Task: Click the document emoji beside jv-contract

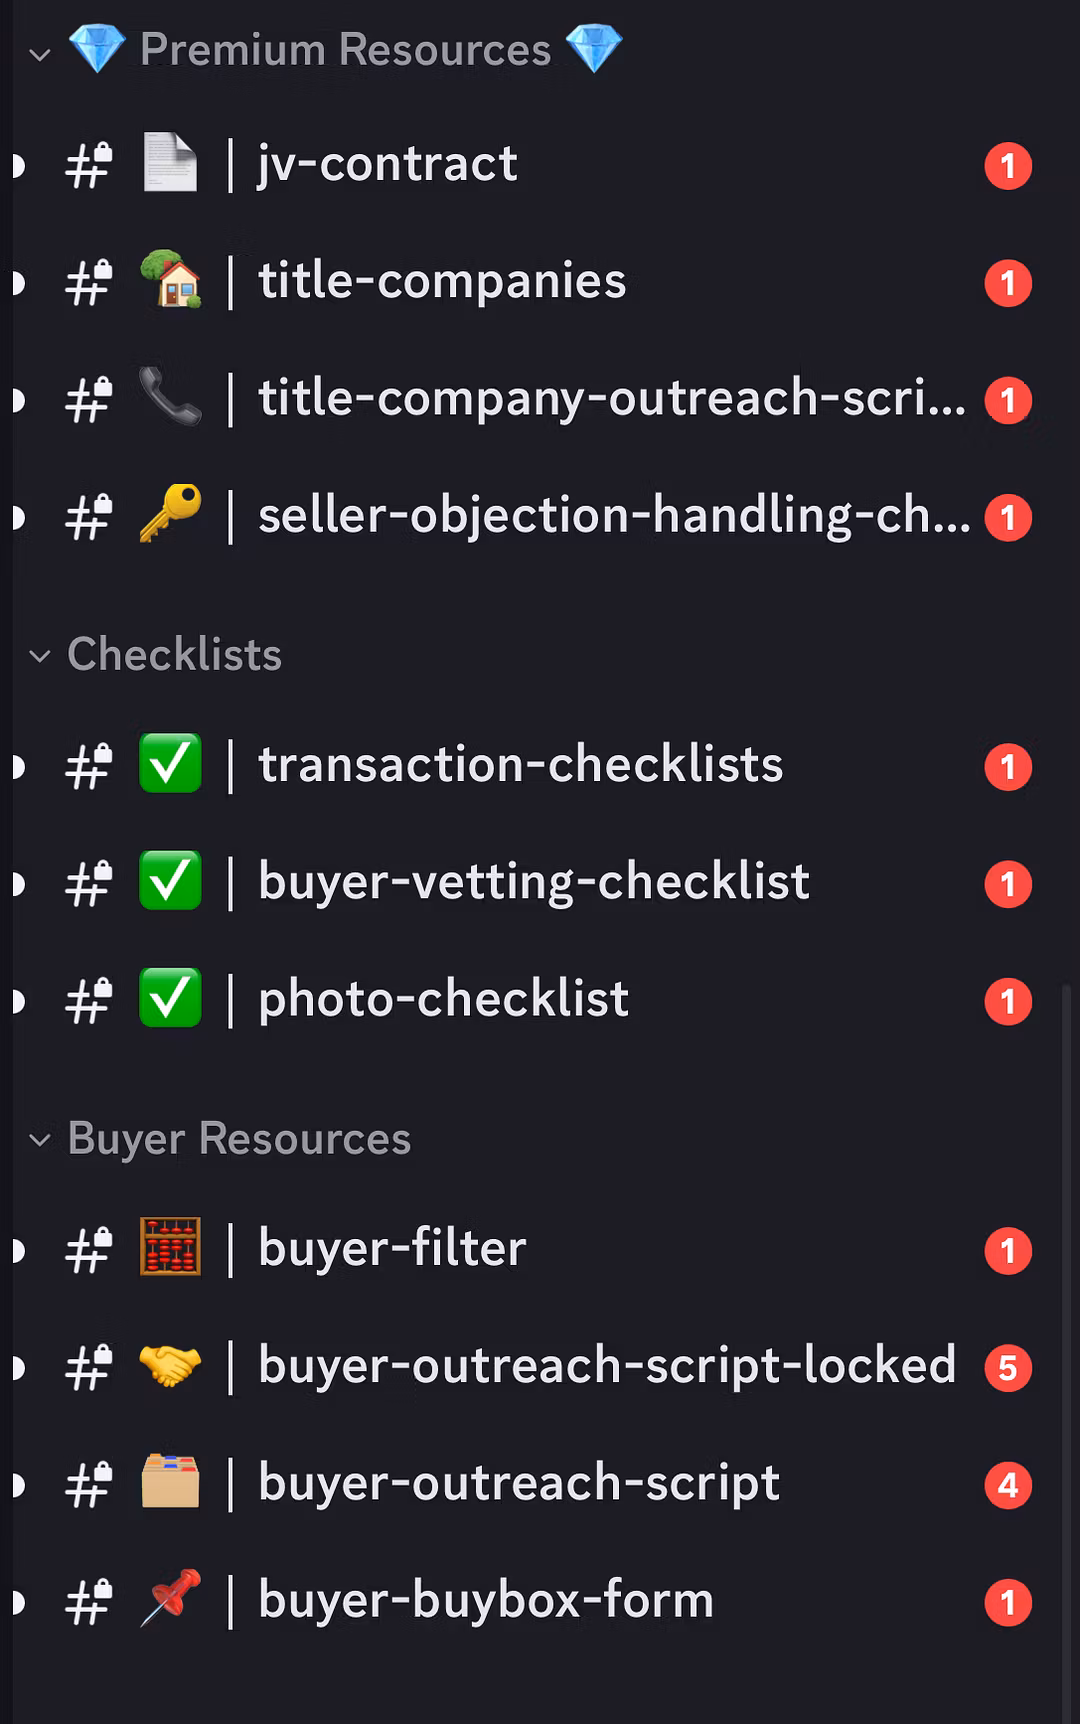Action: click(170, 163)
